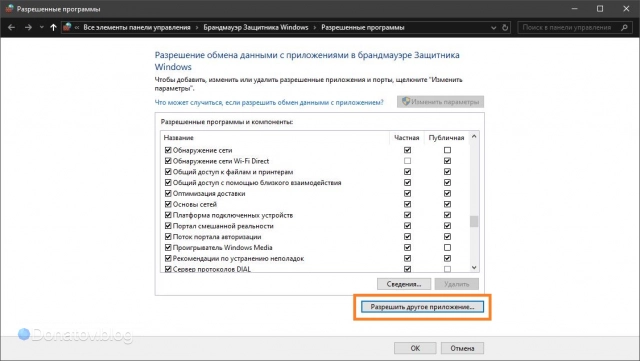This screenshot has height=361, width=640.
Task: Click the 'Удалить' button
Action: pos(456,284)
